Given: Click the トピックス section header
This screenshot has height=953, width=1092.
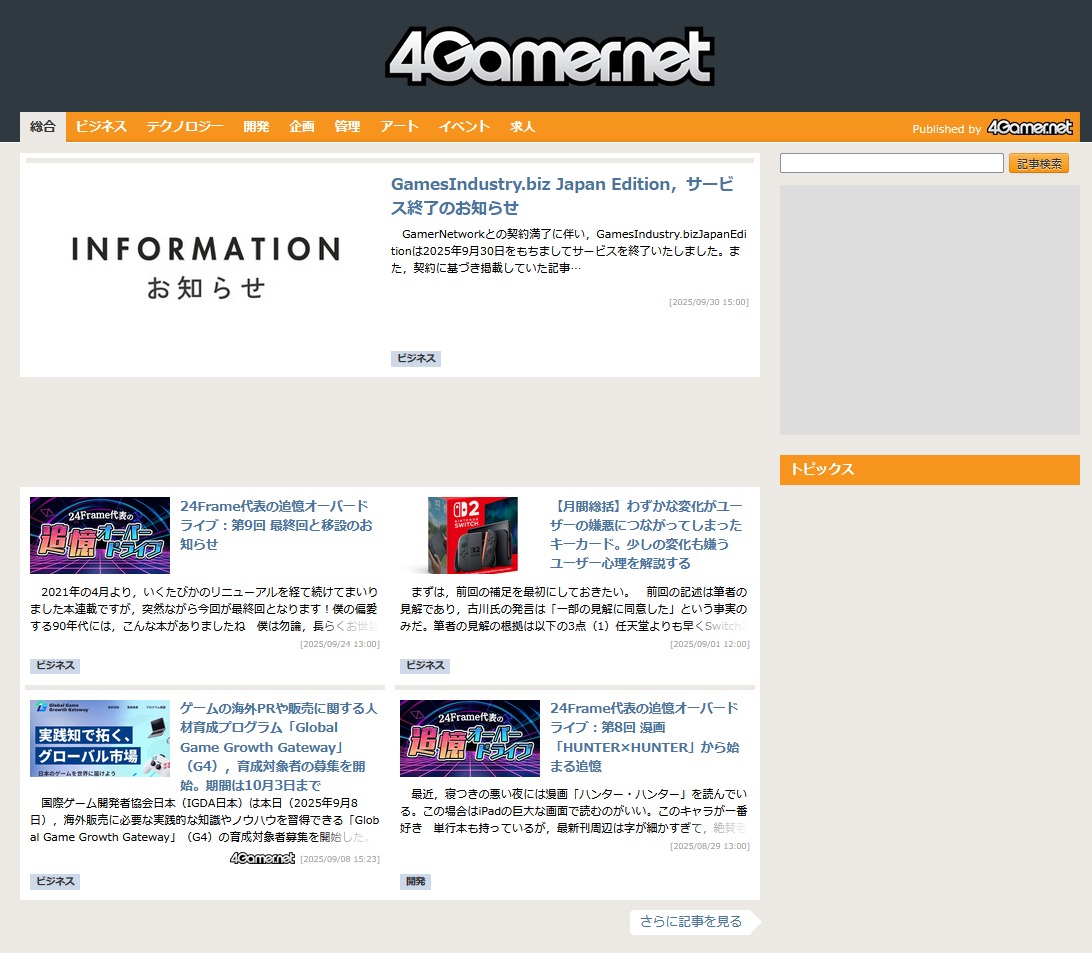Looking at the screenshot, I should 930,470.
